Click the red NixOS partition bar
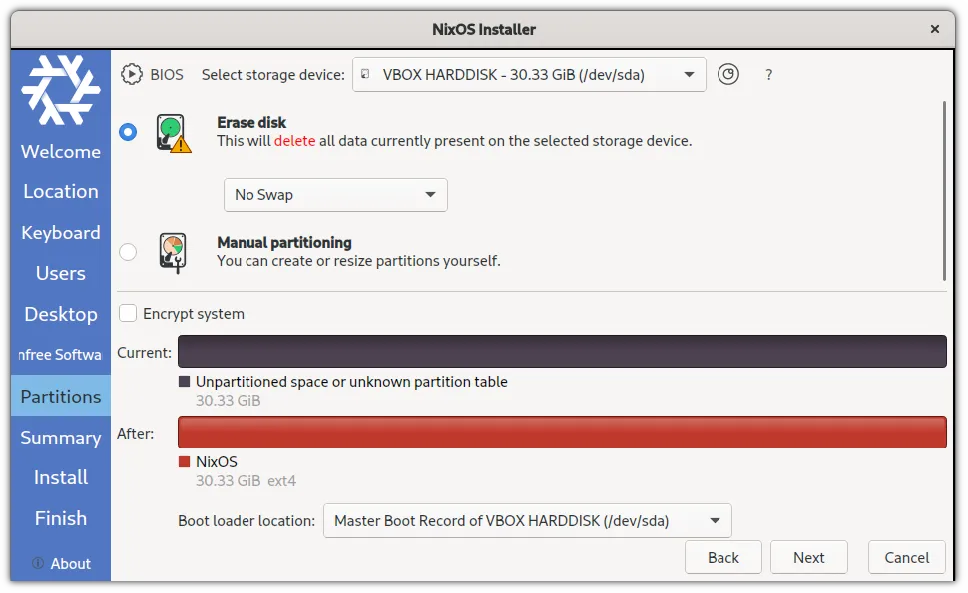 (x=562, y=432)
